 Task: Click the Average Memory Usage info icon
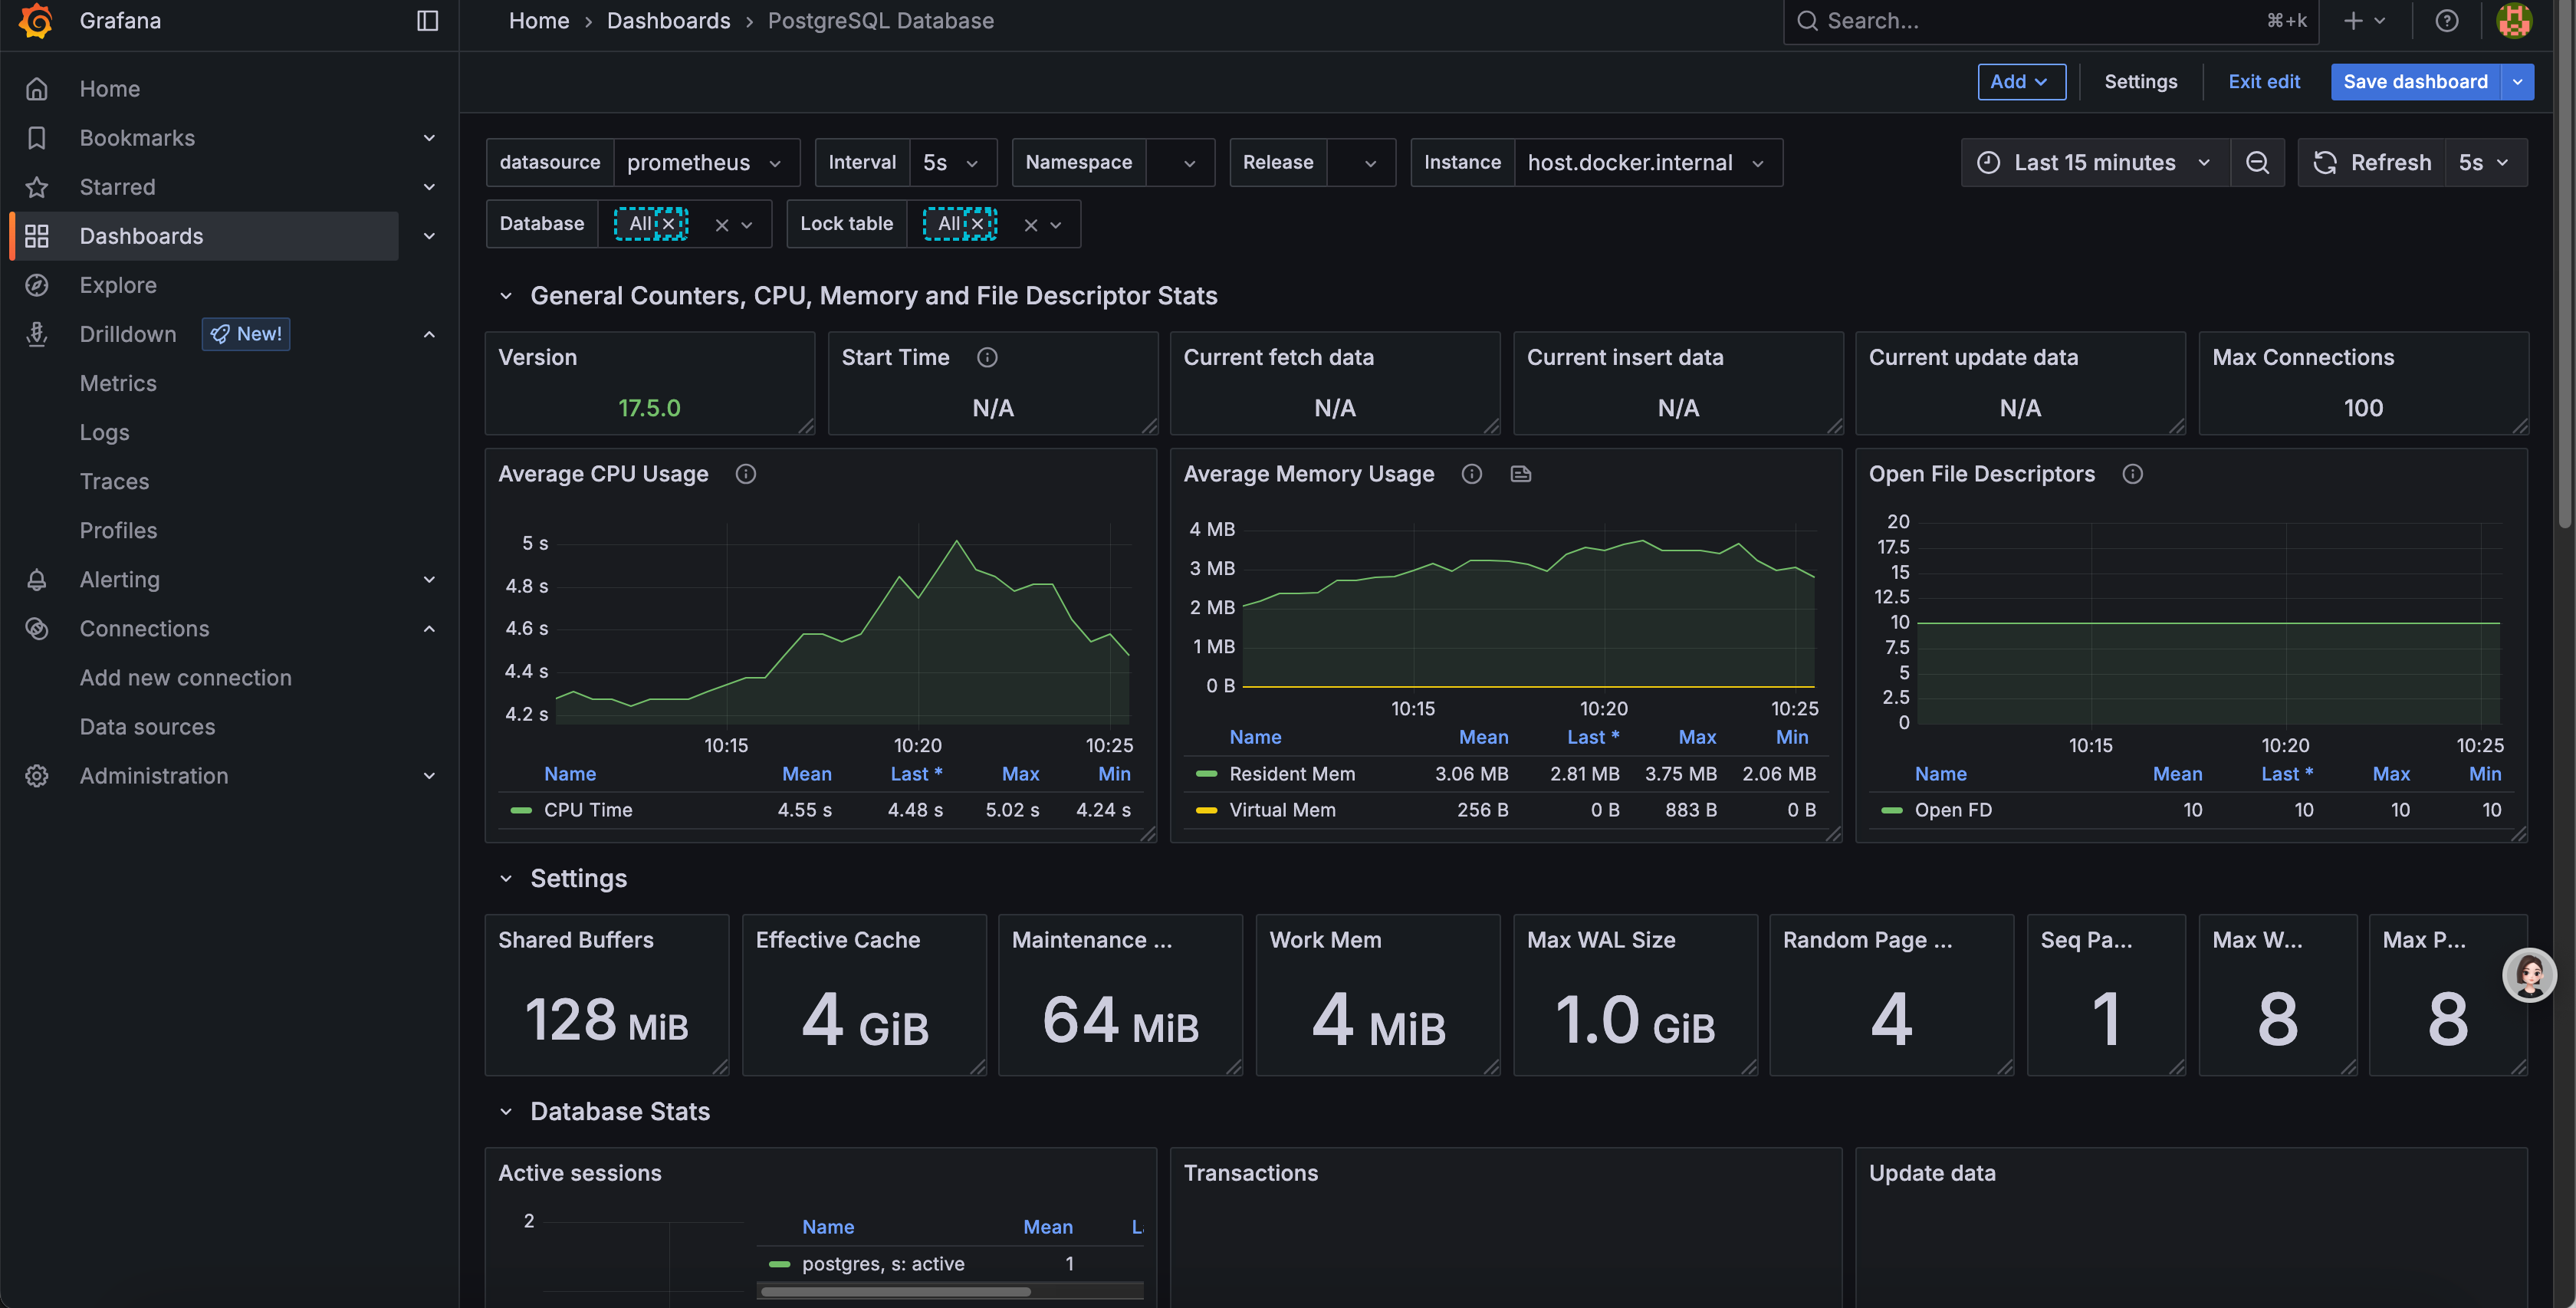[1471, 474]
